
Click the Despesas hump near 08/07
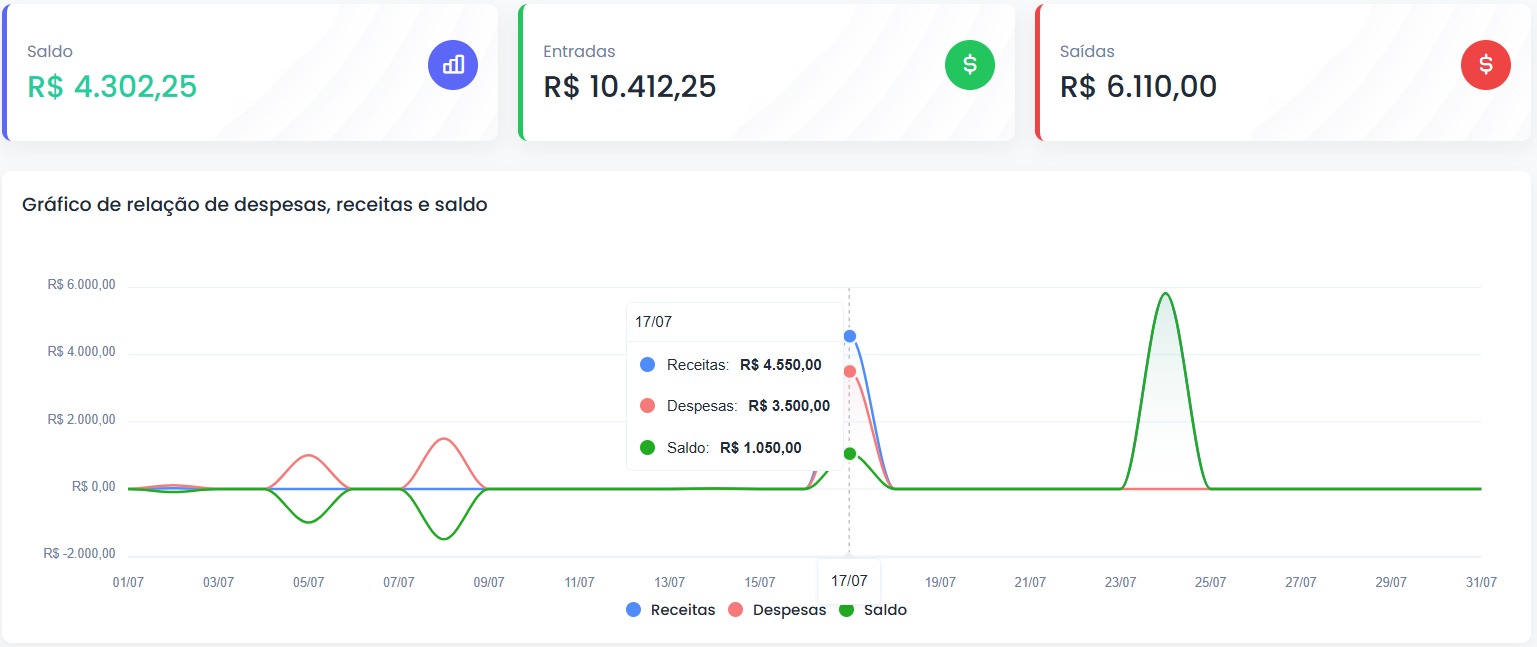pos(443,440)
